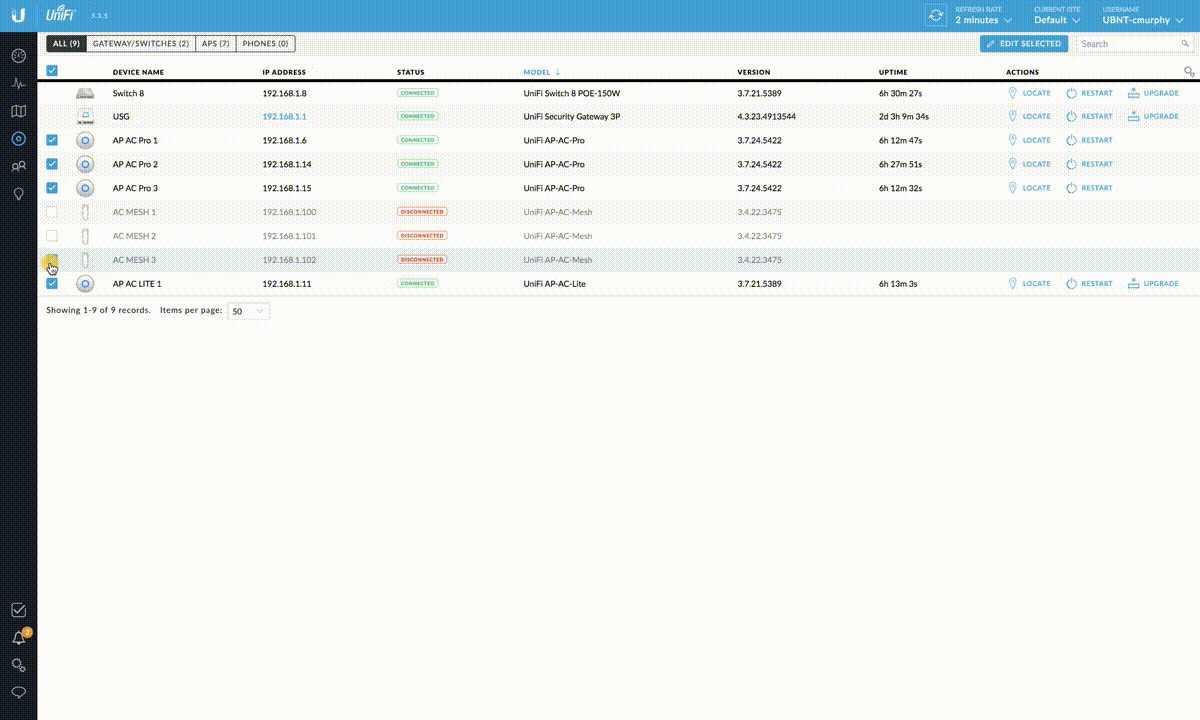Viewport: 1200px width, 720px height.
Task: Switch to the APS (7) tab
Action: [216, 44]
